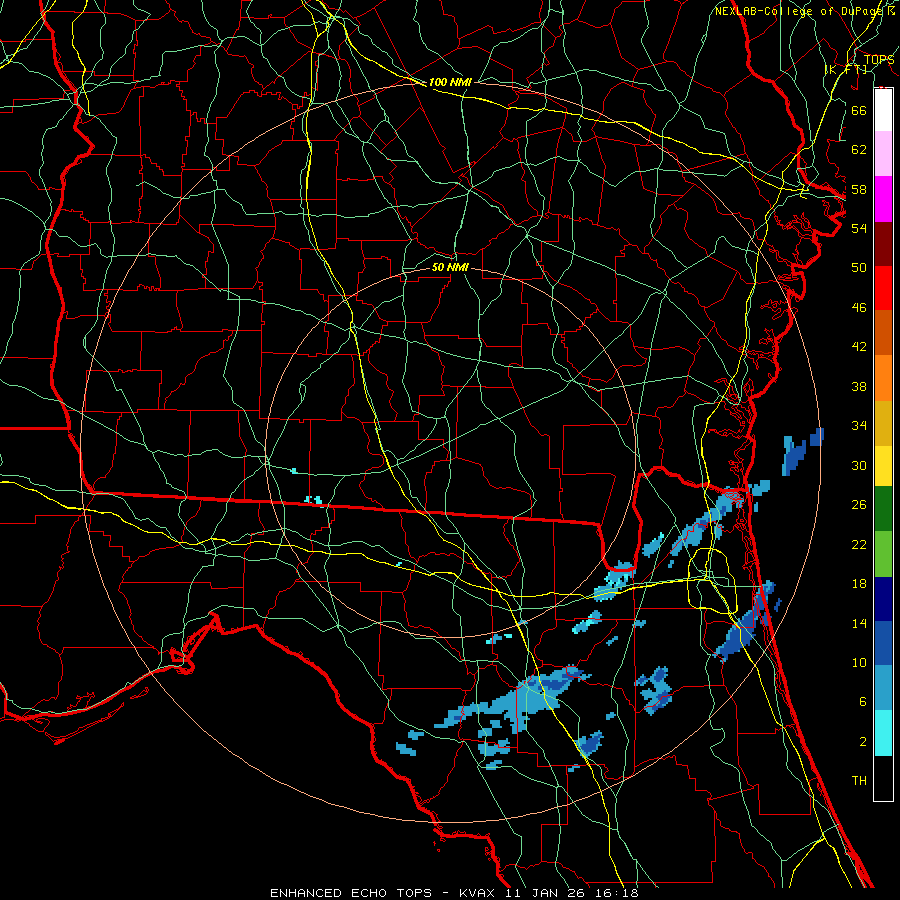900x900 pixels.
Task: Click the 'TH' threshold legend label
Action: coord(859,781)
